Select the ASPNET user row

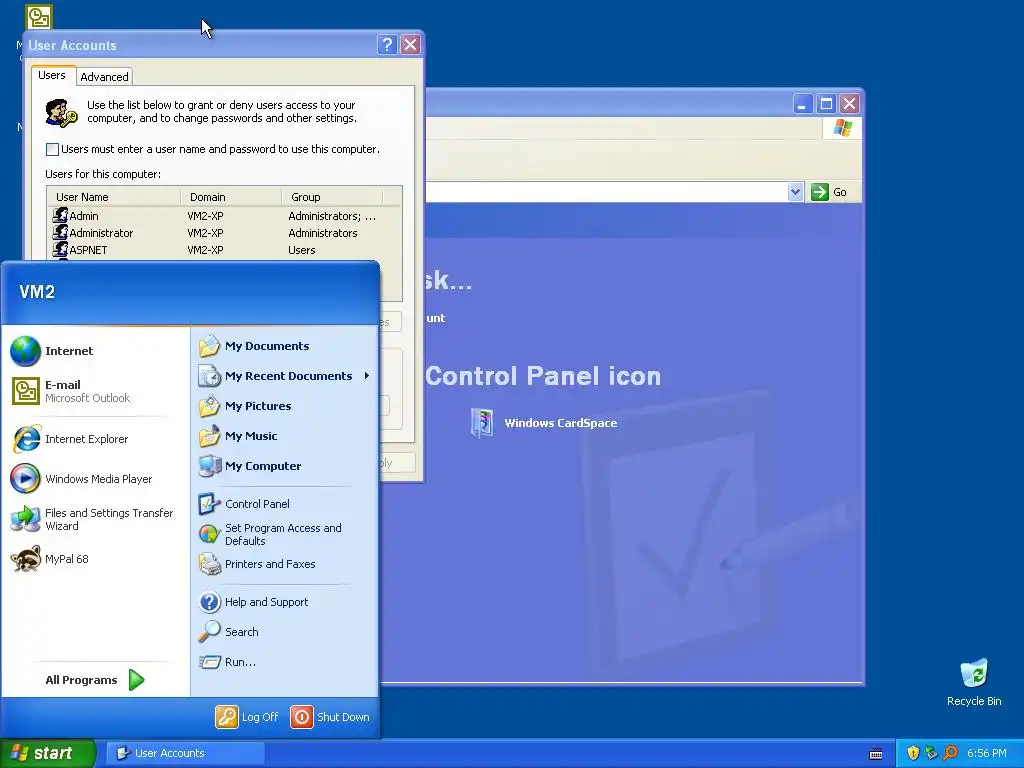(224, 250)
